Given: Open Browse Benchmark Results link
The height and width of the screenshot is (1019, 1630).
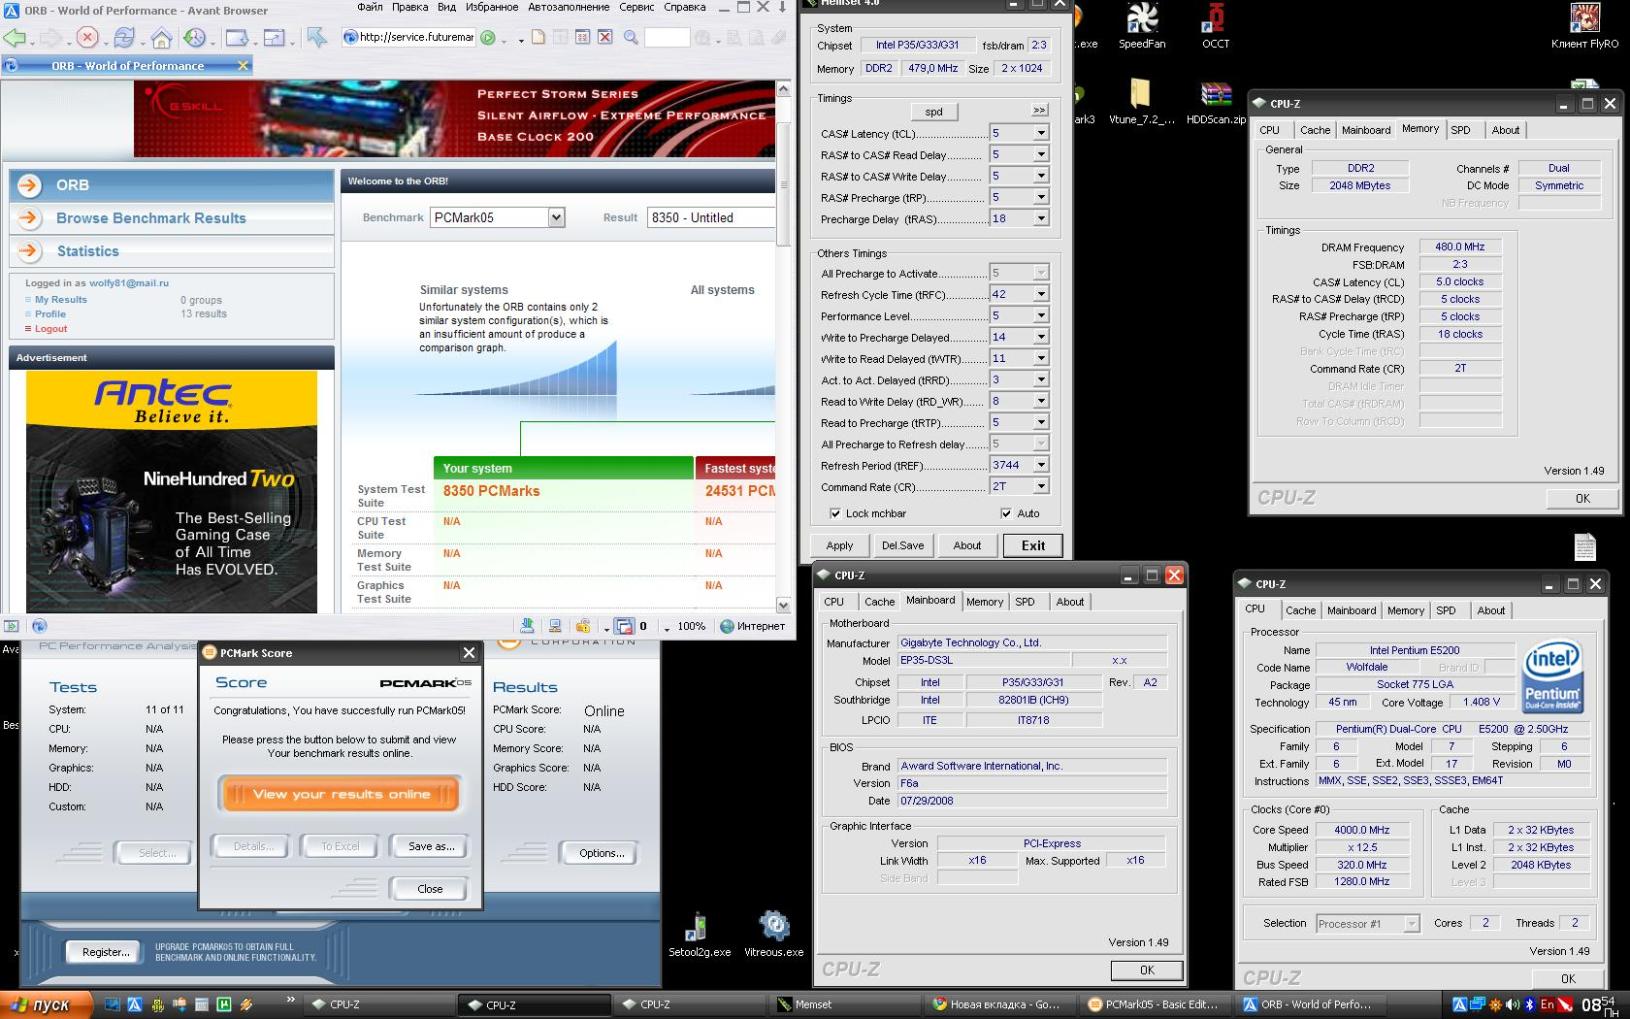Looking at the screenshot, I should tap(151, 218).
